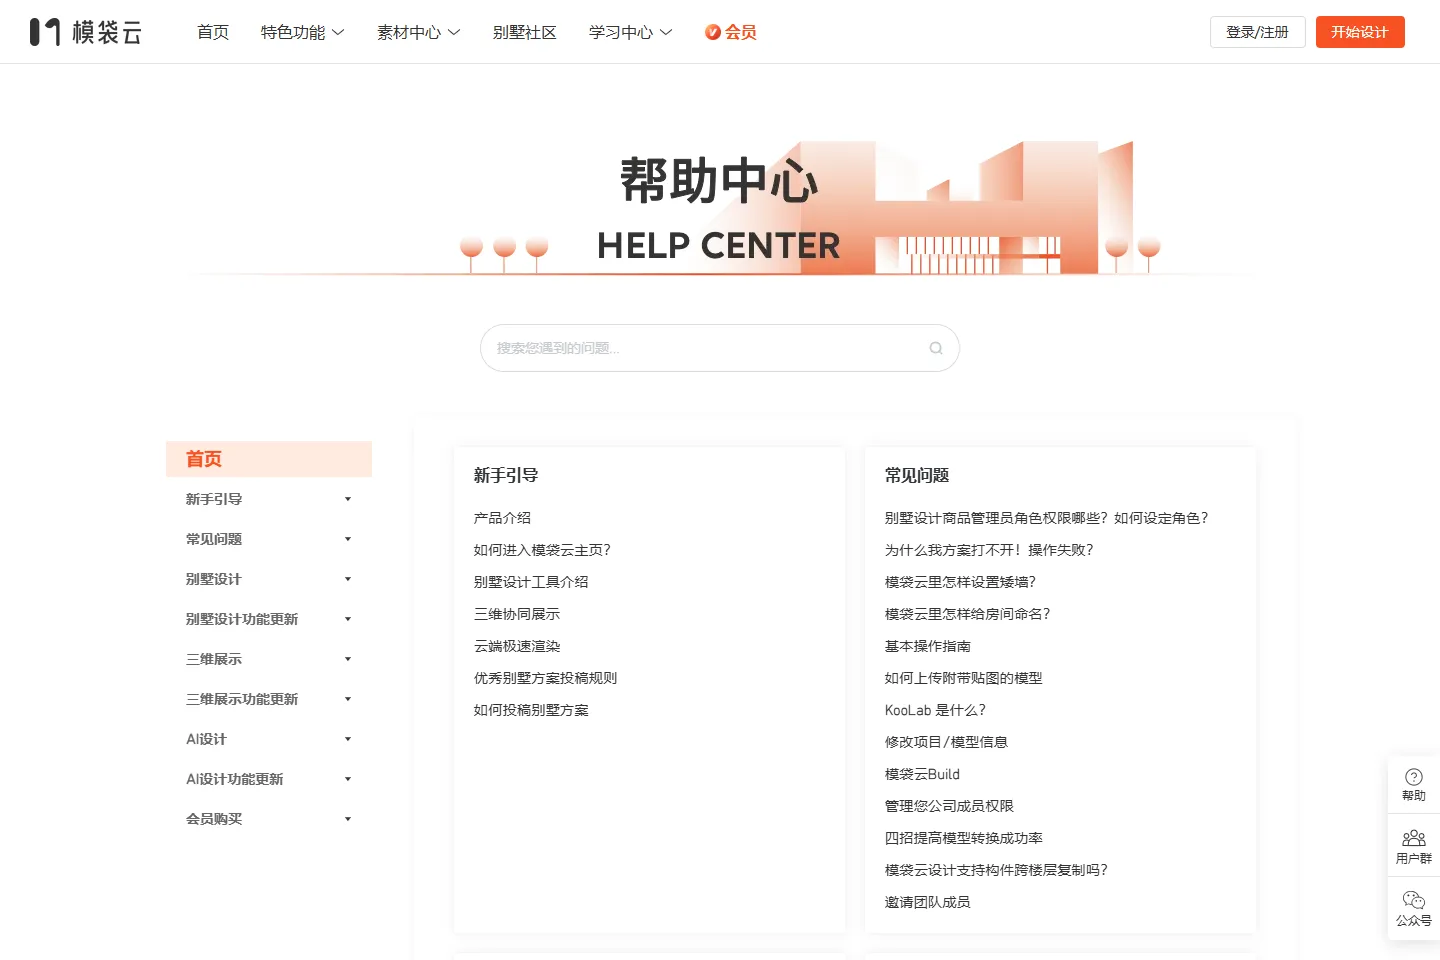Click the 常见问题 card heading
1440x960 pixels.
pos(917,476)
